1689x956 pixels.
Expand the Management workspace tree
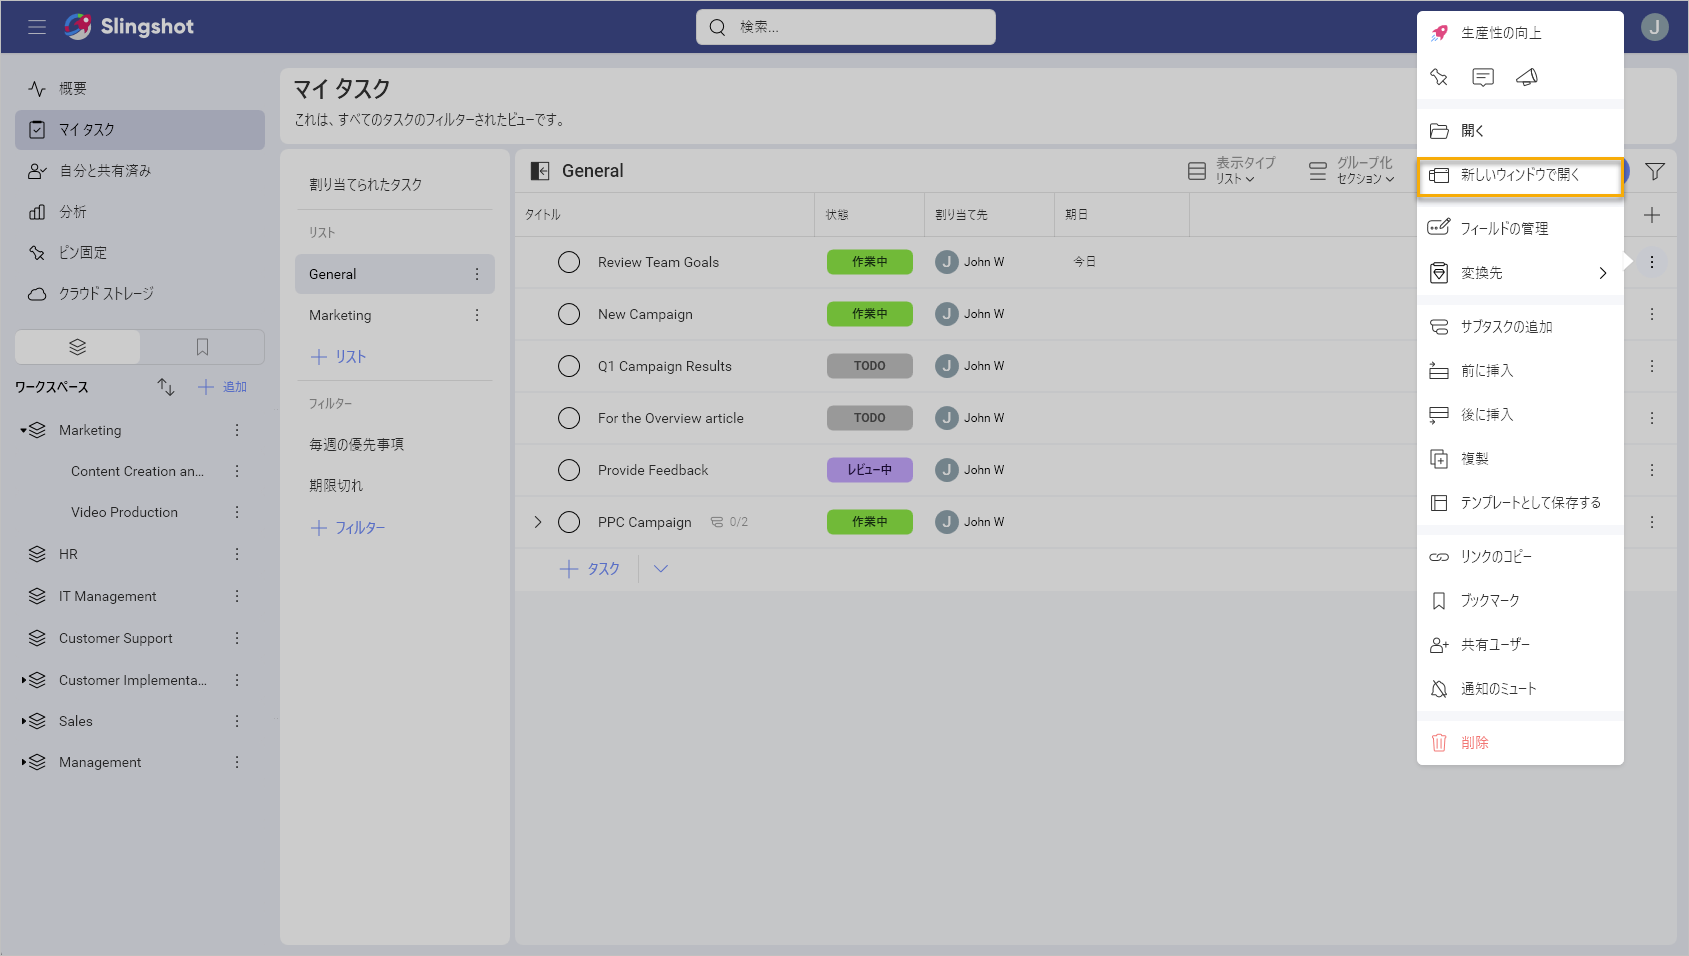coord(23,762)
